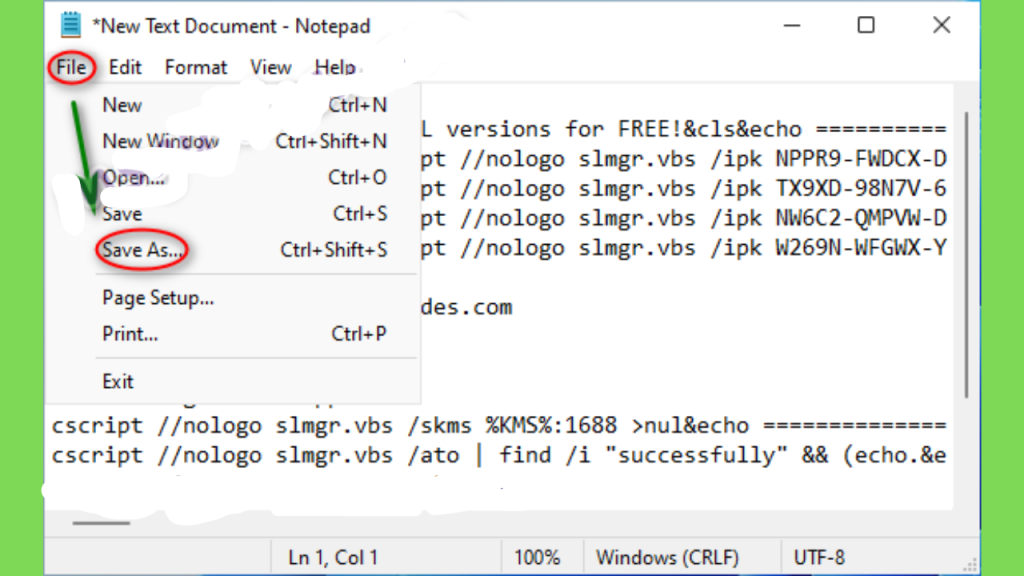Select Print... from the File menu
This screenshot has width=1024, height=576.
tap(244, 334)
